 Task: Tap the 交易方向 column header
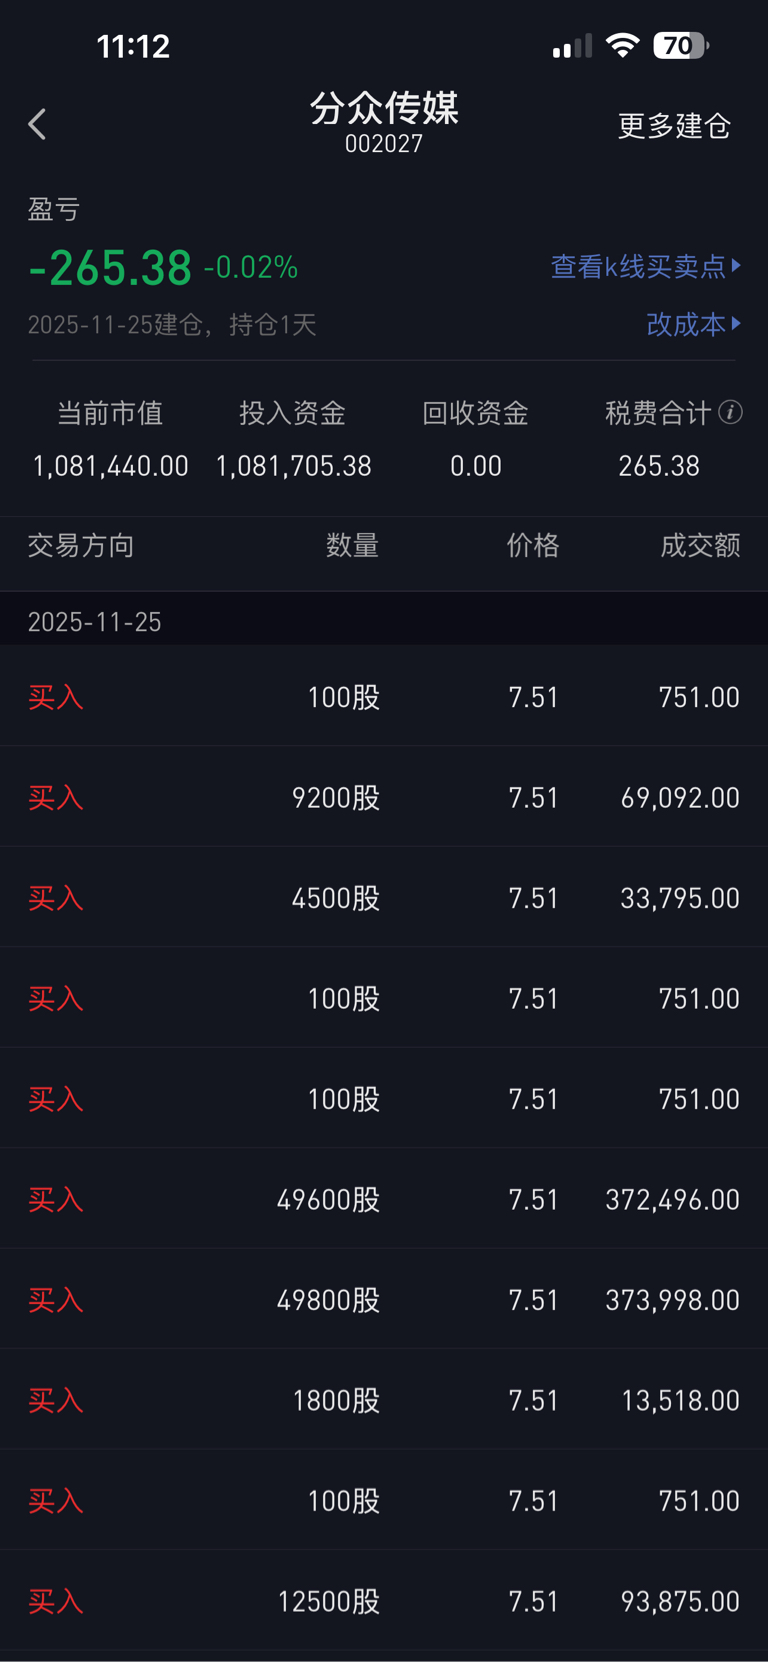pyautogui.click(x=81, y=545)
